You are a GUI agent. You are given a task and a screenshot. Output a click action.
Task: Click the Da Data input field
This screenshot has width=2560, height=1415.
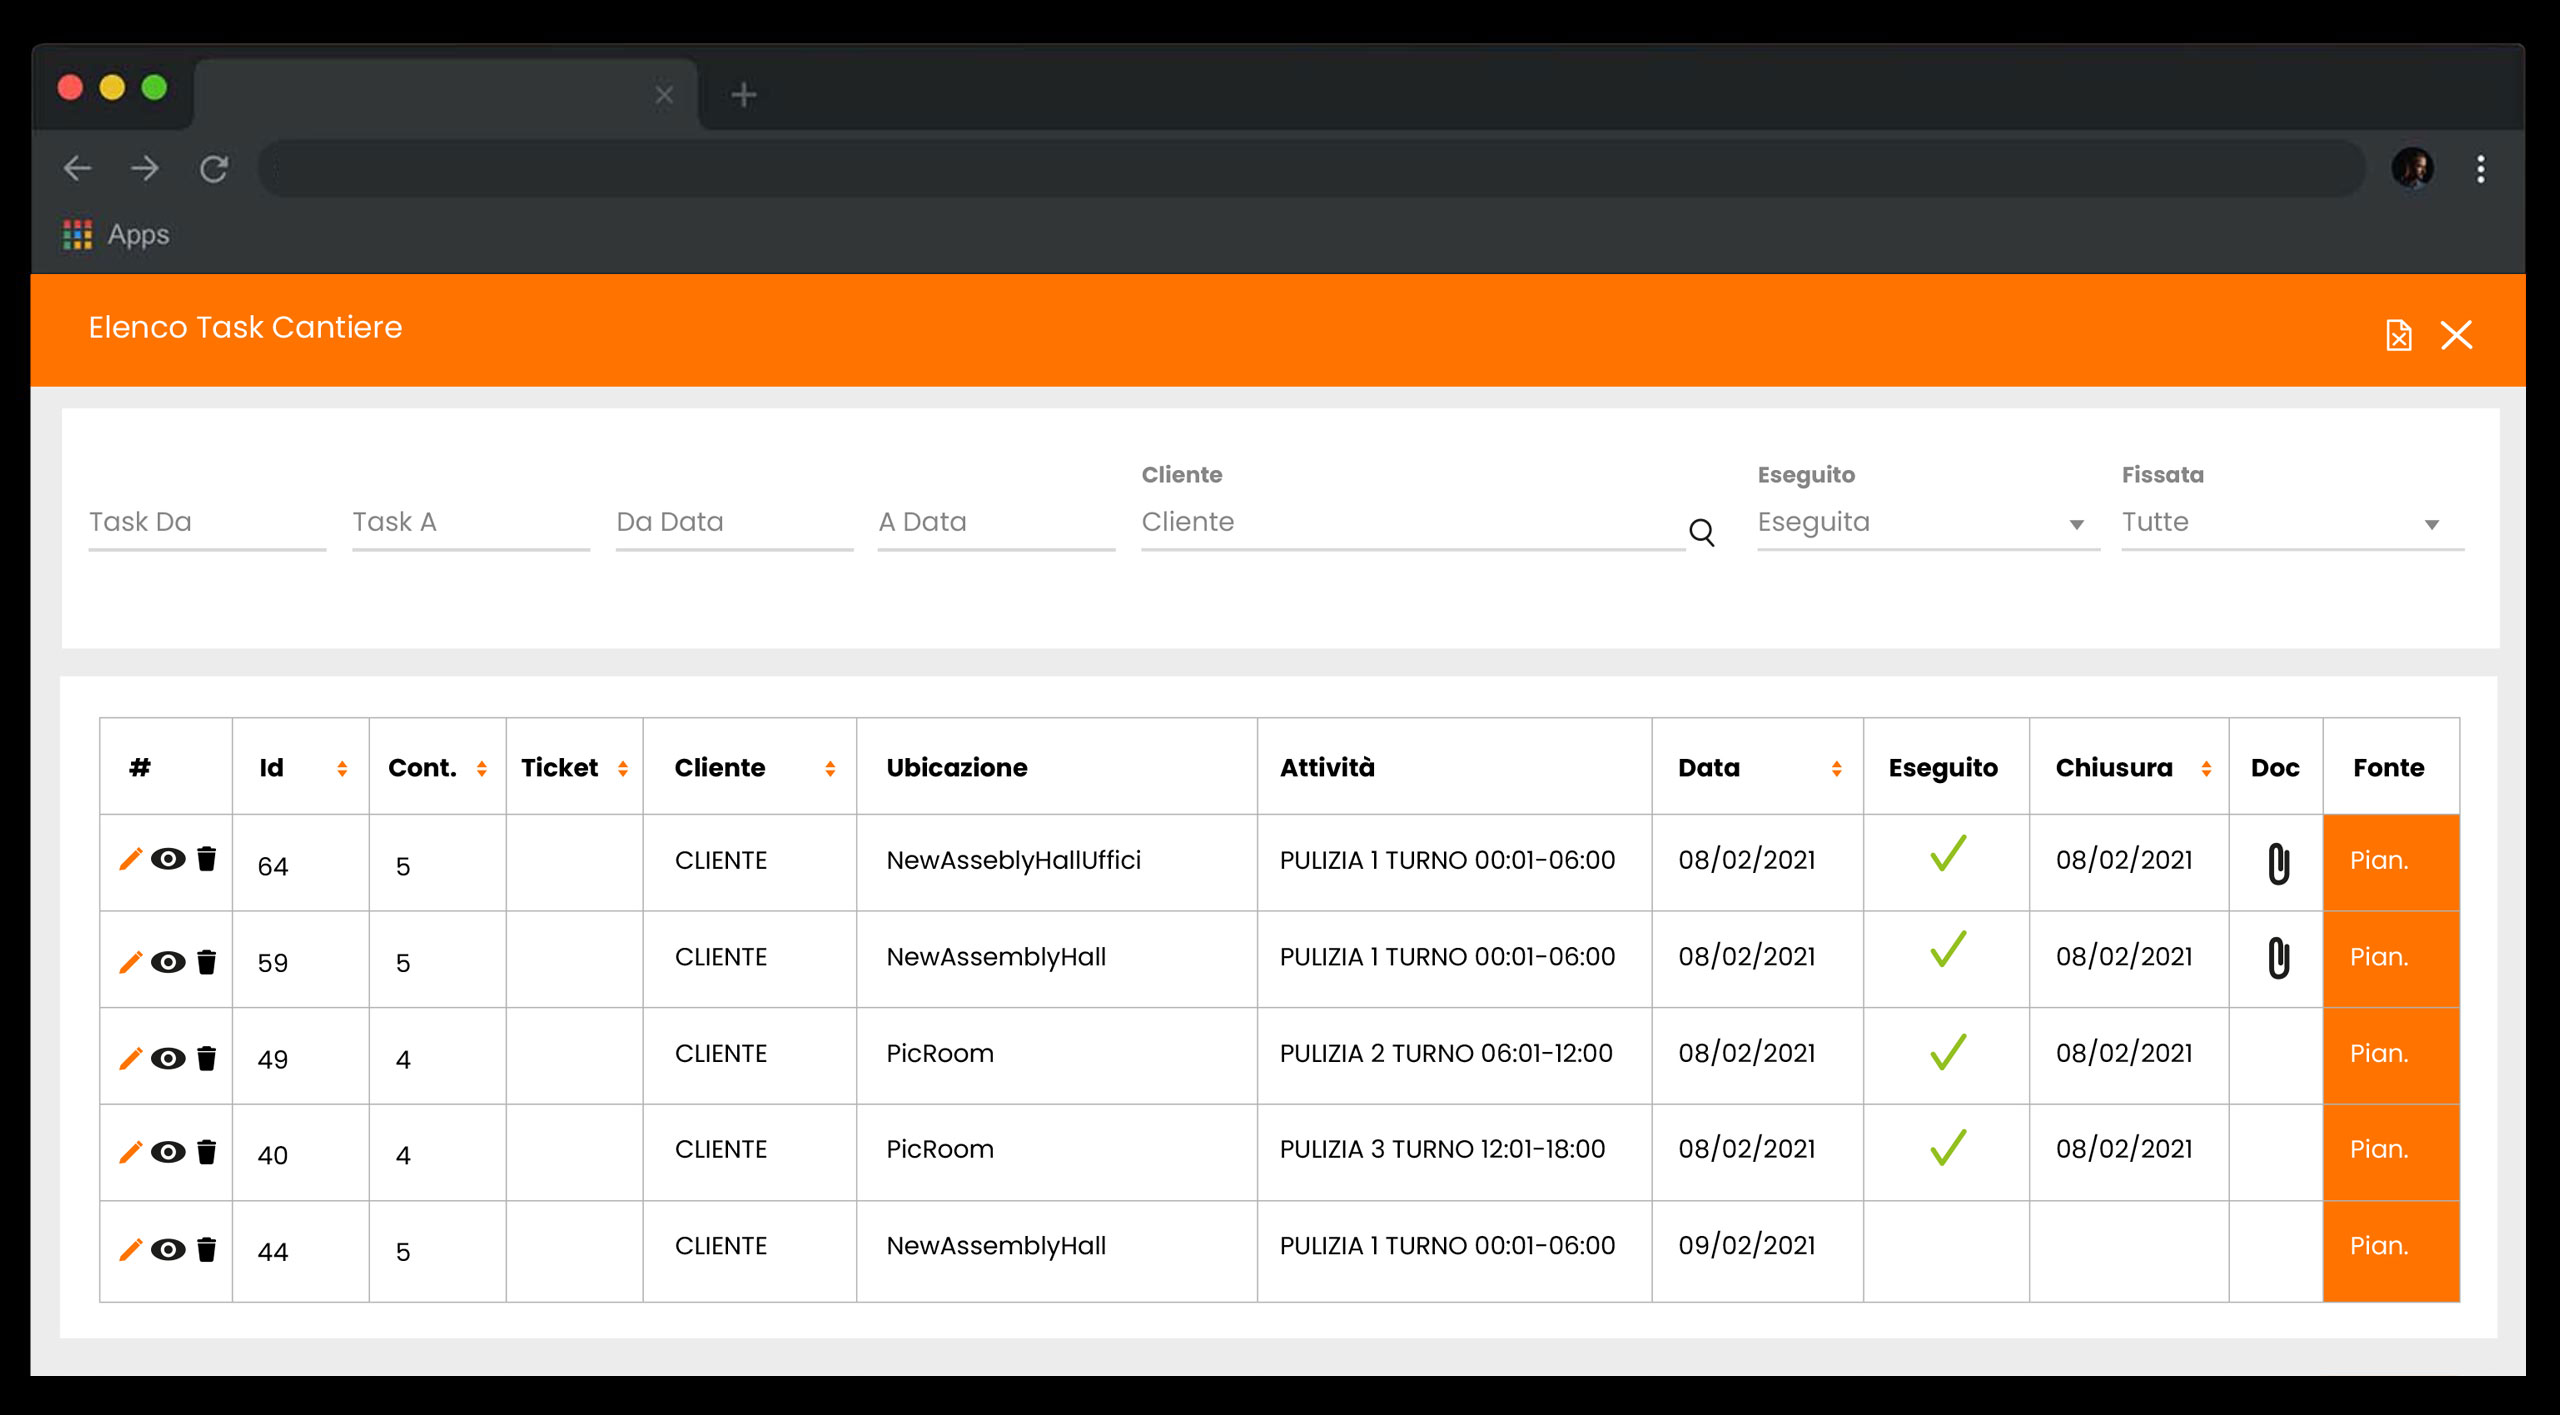pyautogui.click(x=733, y=523)
